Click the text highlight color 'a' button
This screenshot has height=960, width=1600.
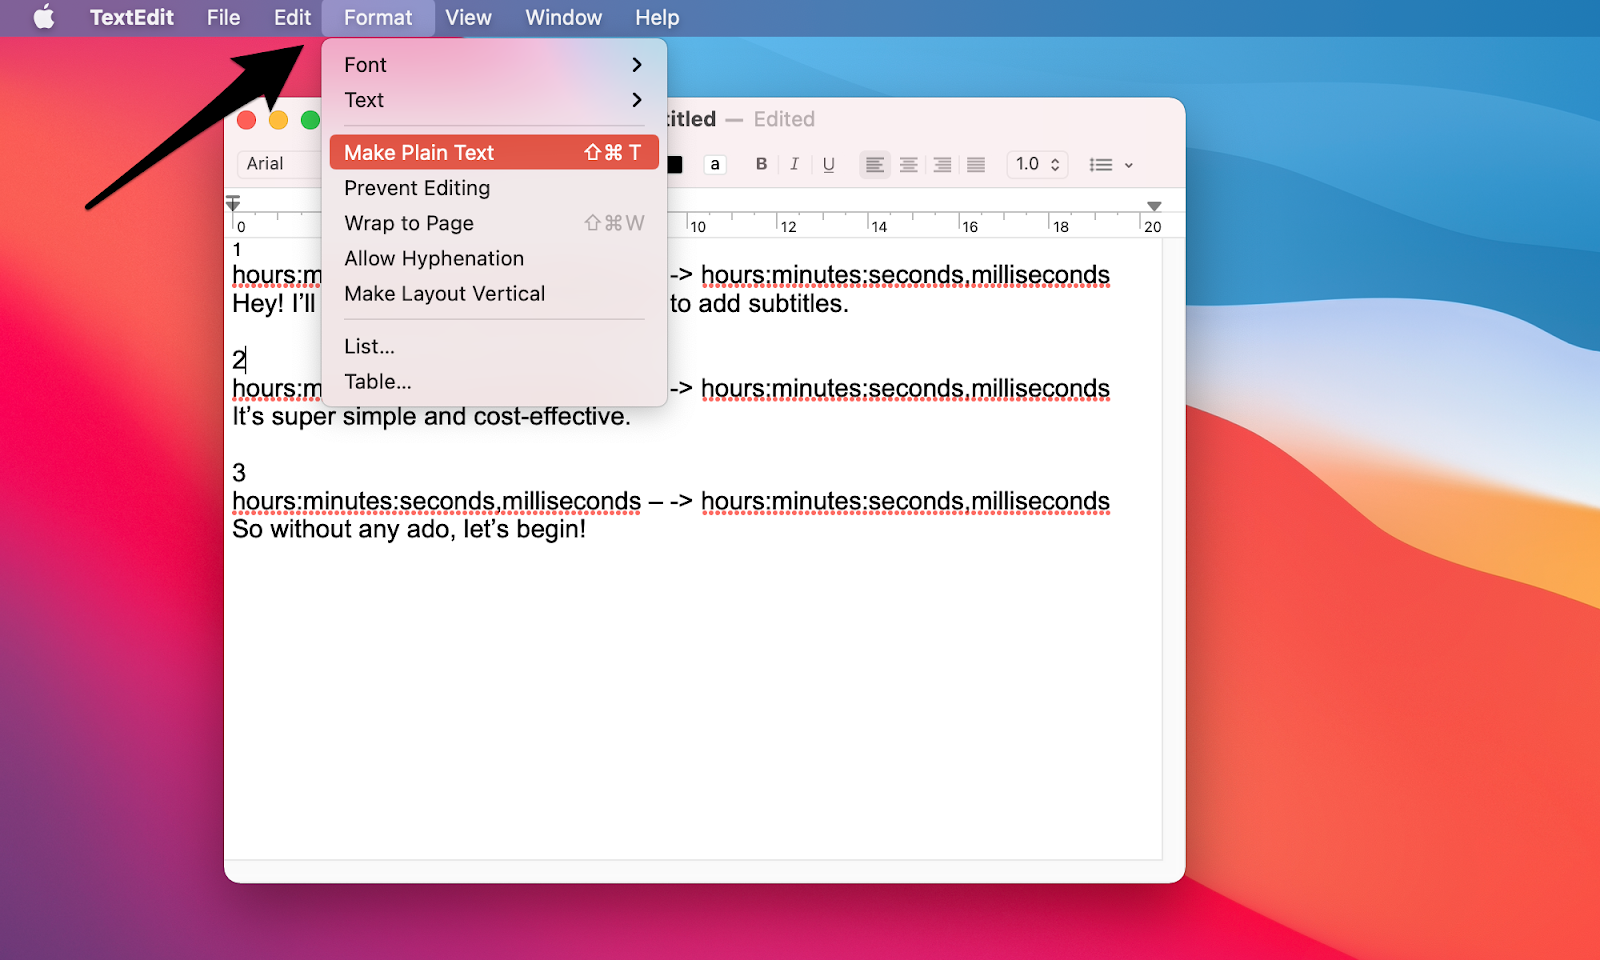[714, 164]
